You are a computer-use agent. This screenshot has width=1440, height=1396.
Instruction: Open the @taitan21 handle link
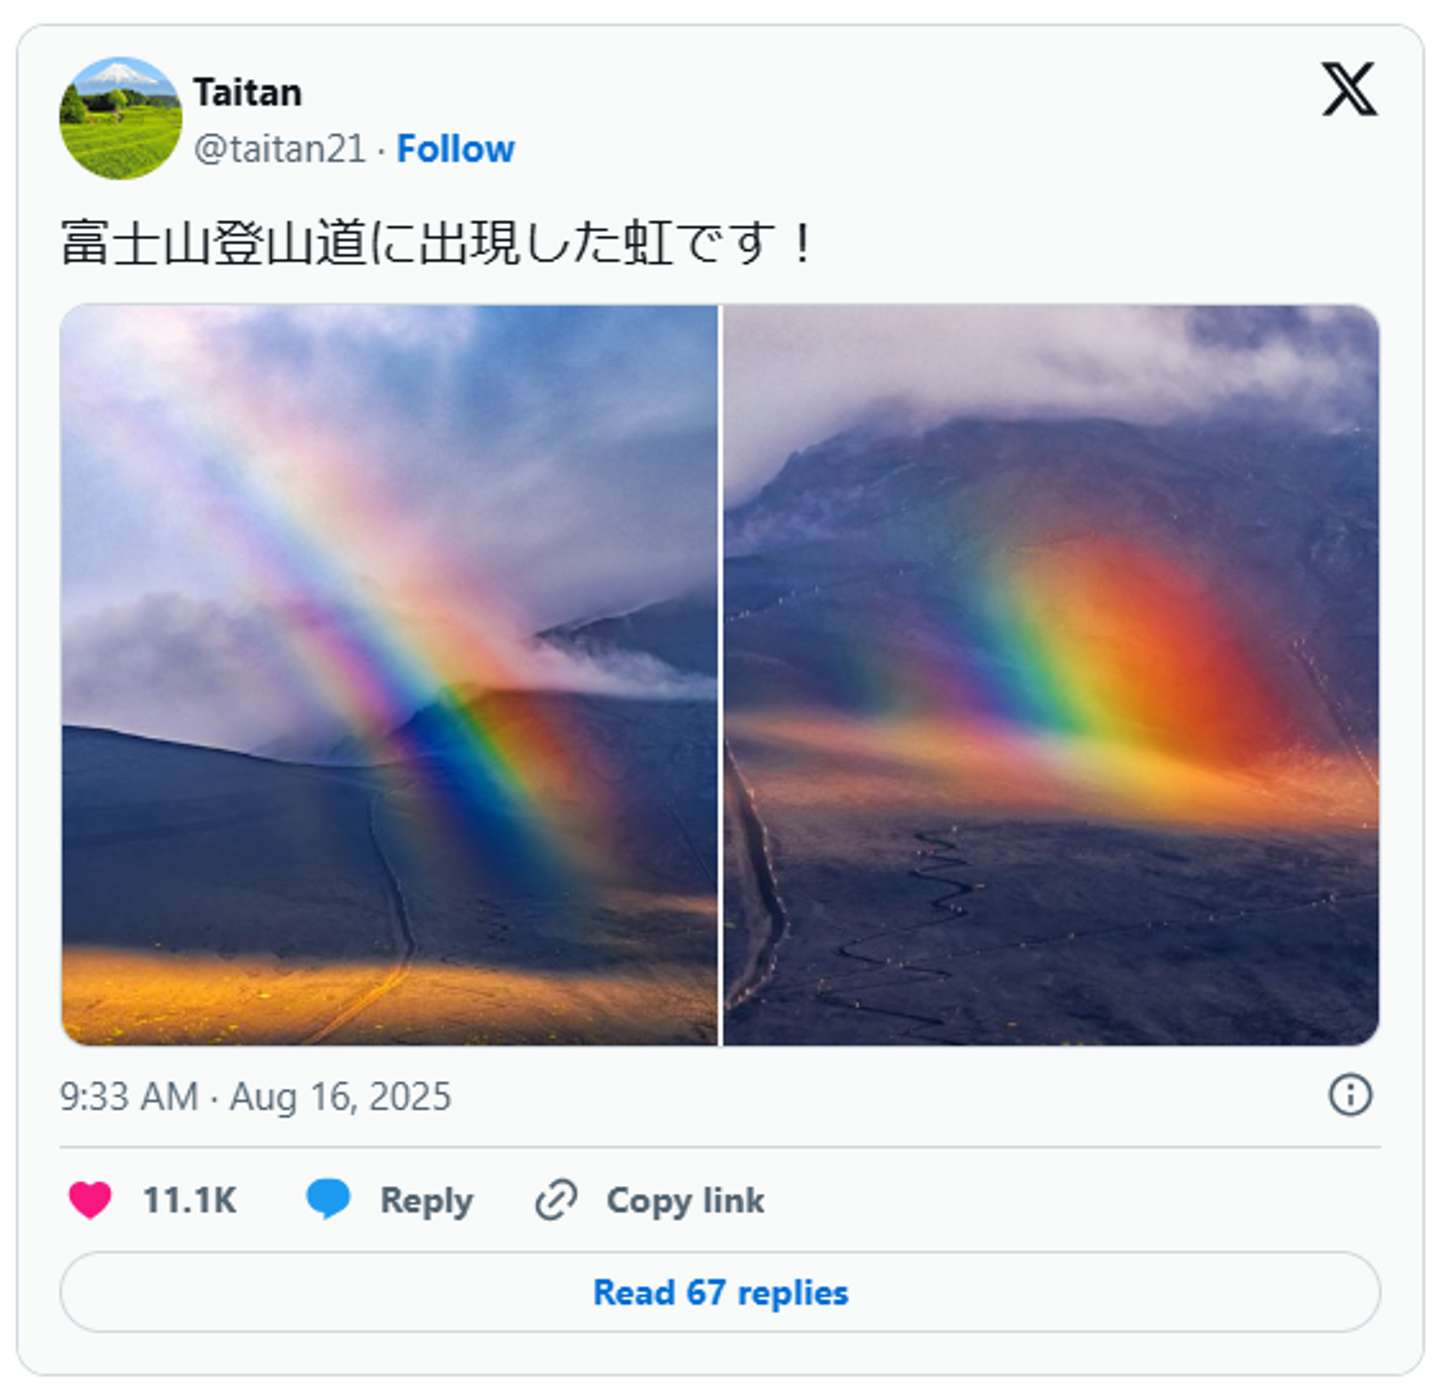pos(280,149)
